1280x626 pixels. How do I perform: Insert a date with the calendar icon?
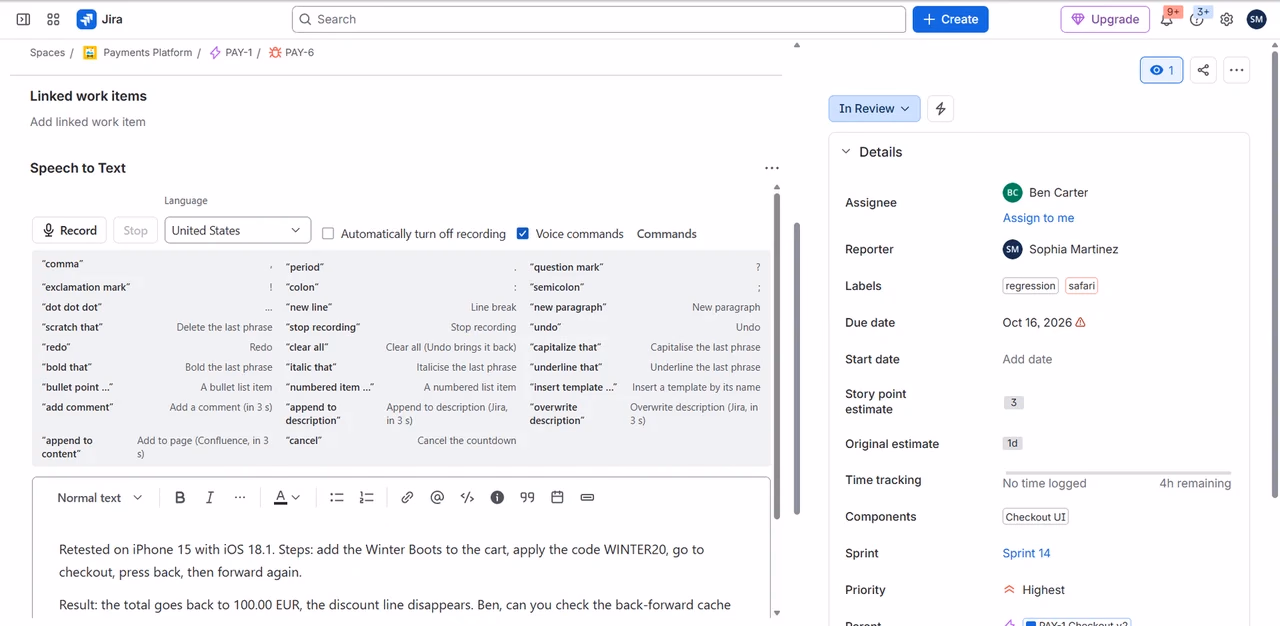[x=557, y=497]
